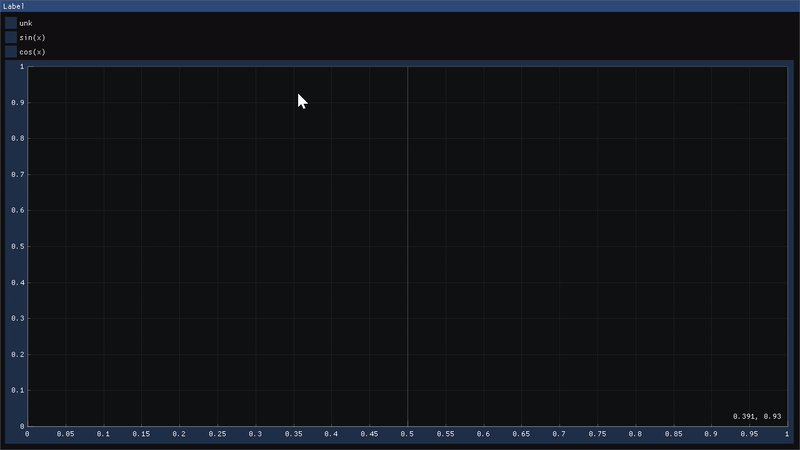Click the 0.65 x-axis tick label
This screenshot has width=800, height=450.
point(521,434)
